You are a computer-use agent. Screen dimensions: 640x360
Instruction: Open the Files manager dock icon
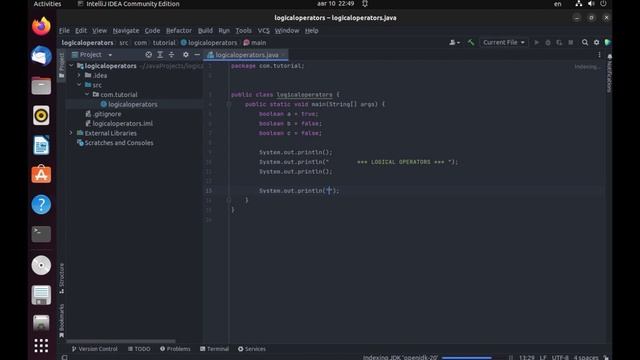(x=41, y=85)
